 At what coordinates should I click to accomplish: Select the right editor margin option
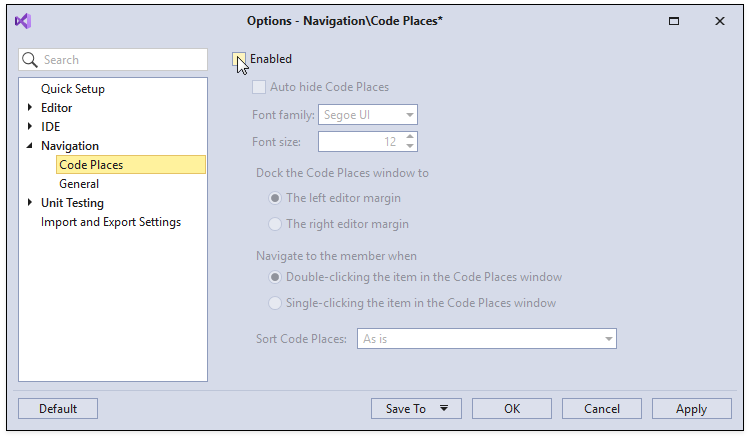tap(275, 224)
